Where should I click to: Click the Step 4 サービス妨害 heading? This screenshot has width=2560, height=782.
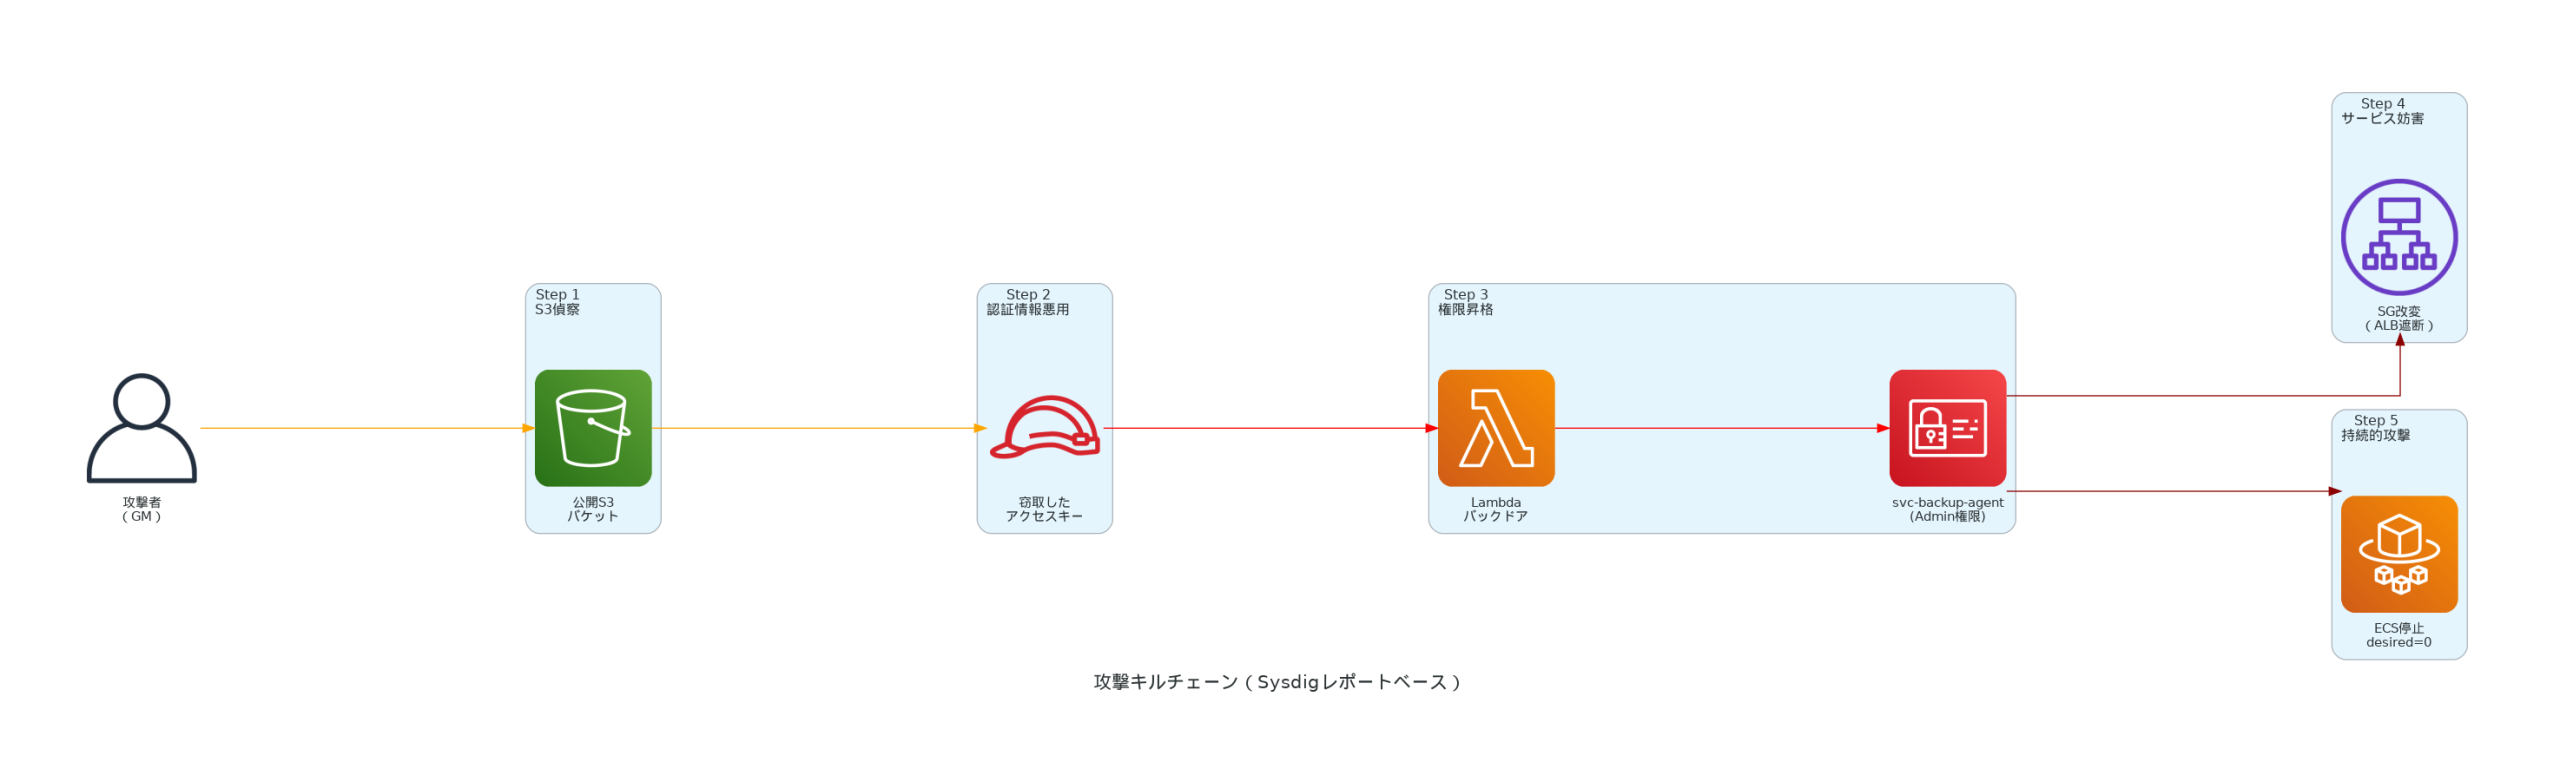[x=2381, y=110]
